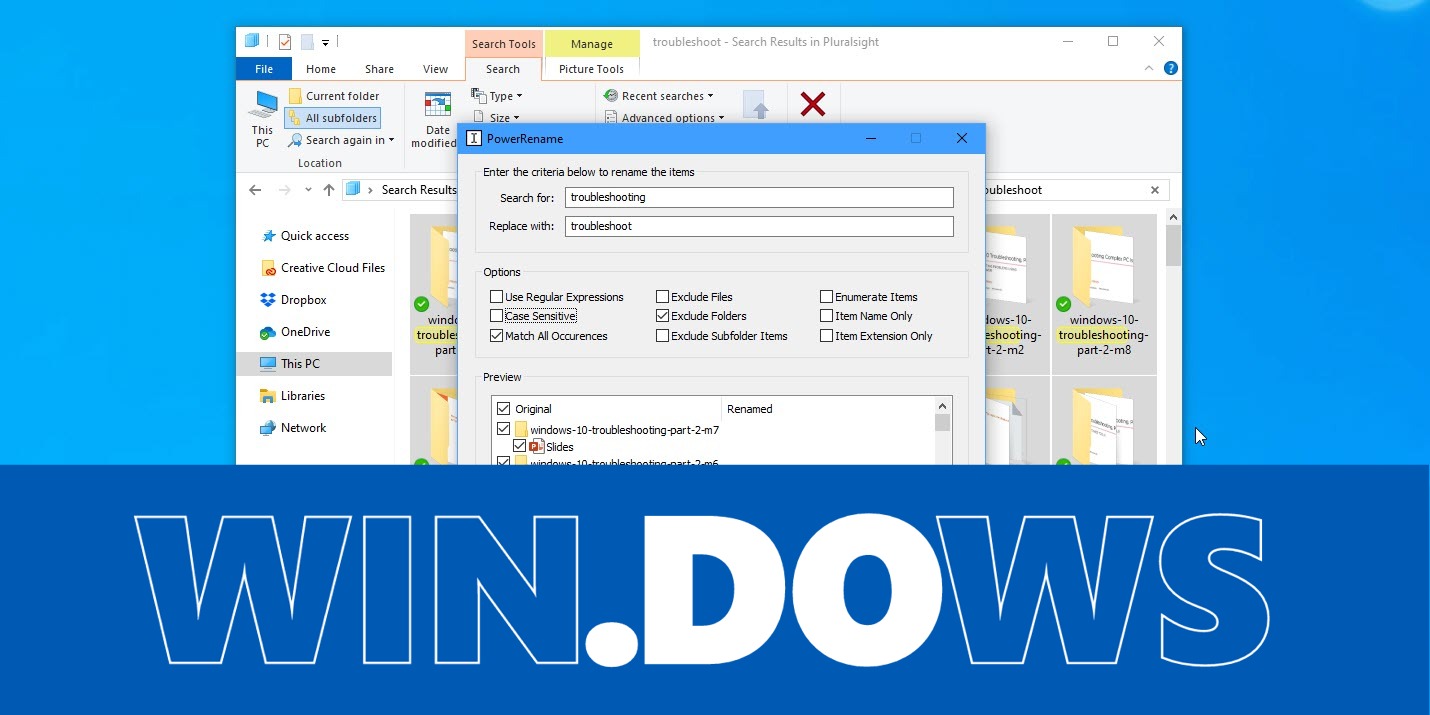Viewport: 1430px width, 715px height.
Task: Click preview list scrollbar up arrow
Action: pos(942,406)
